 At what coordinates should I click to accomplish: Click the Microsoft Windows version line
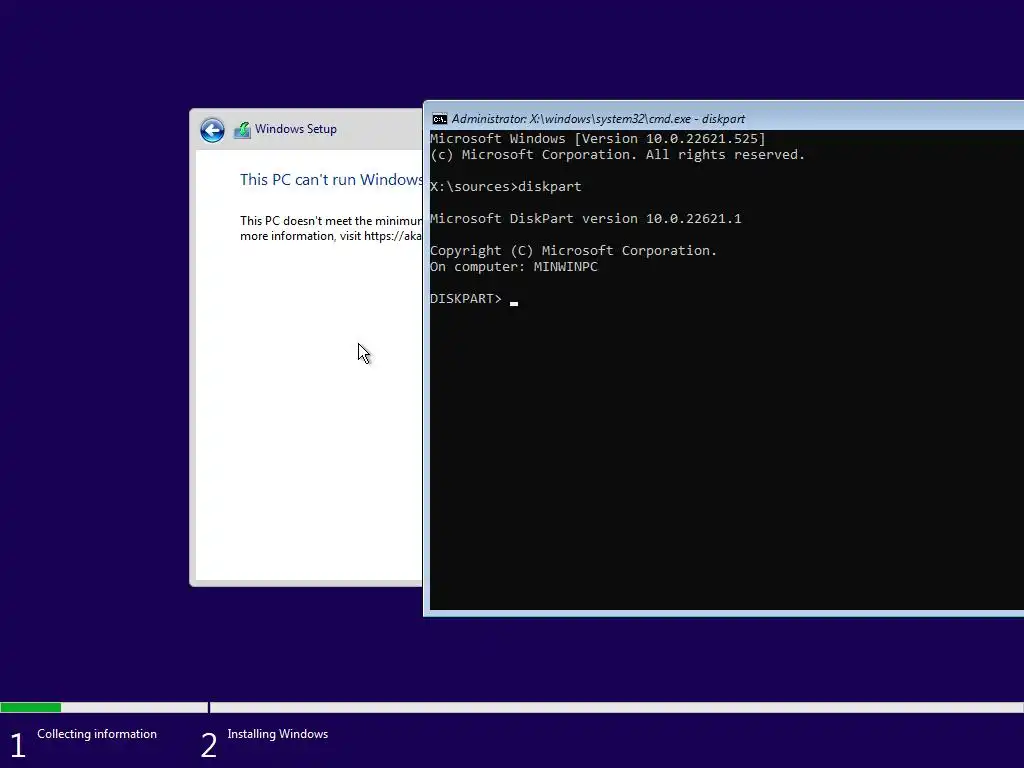tap(598, 138)
